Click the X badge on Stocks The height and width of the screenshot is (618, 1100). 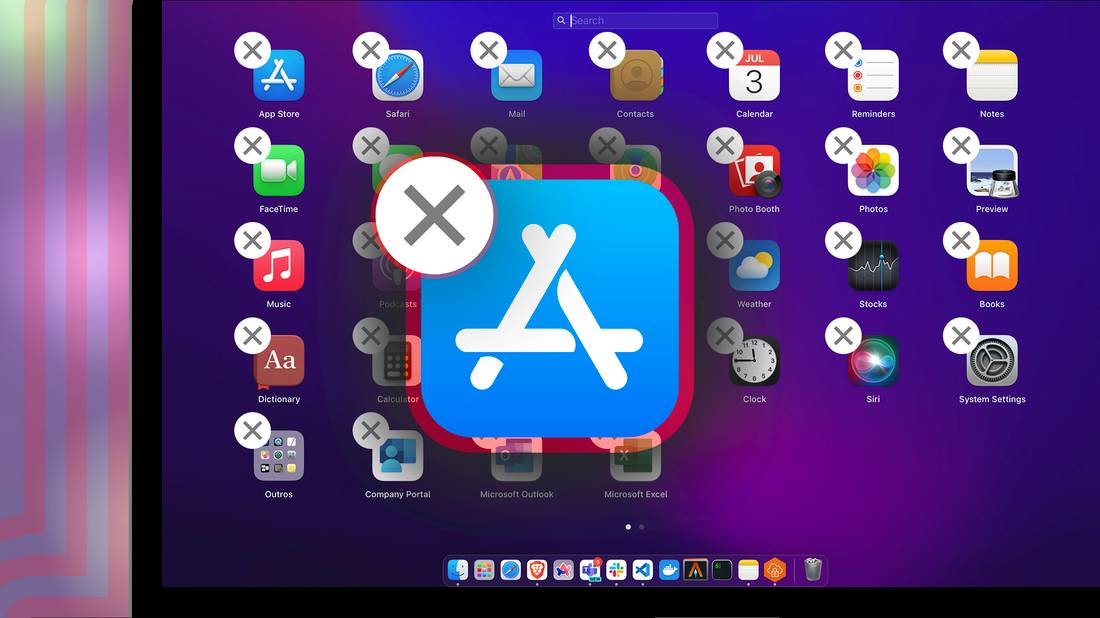pyautogui.click(x=843, y=241)
